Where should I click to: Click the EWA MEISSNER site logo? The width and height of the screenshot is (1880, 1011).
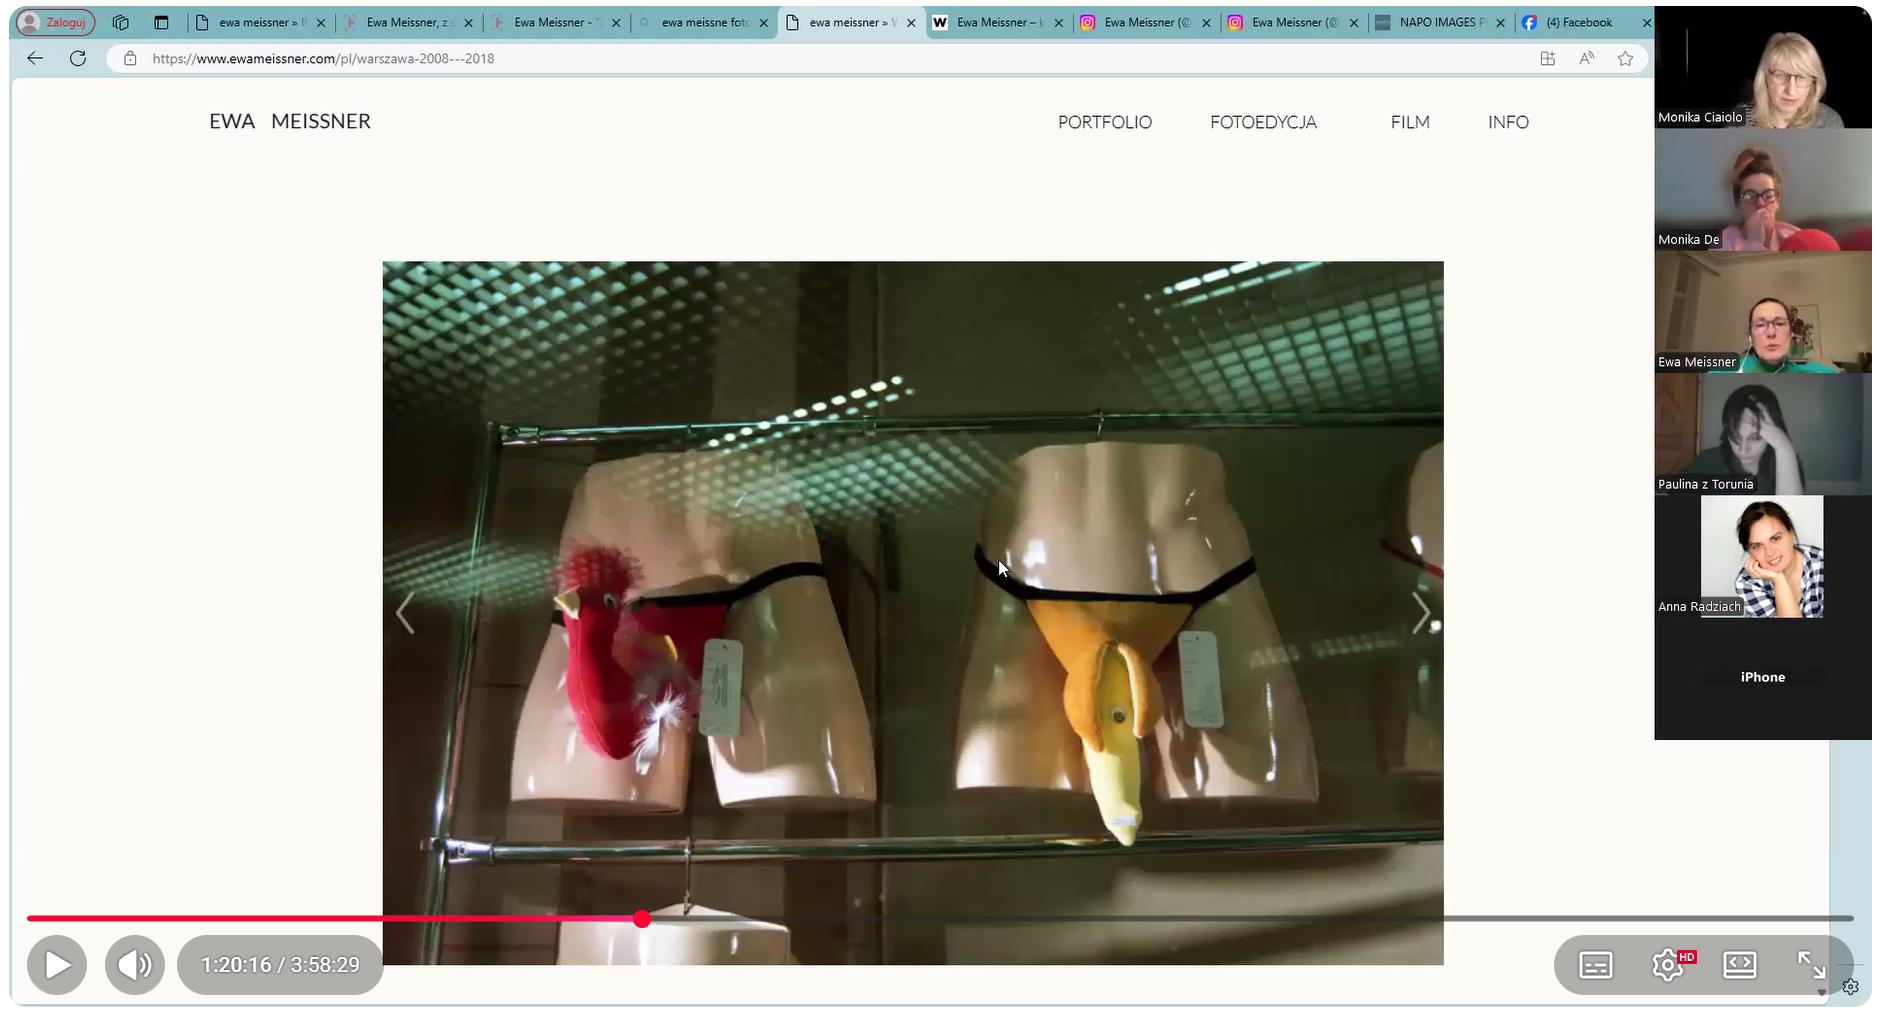[x=290, y=121]
